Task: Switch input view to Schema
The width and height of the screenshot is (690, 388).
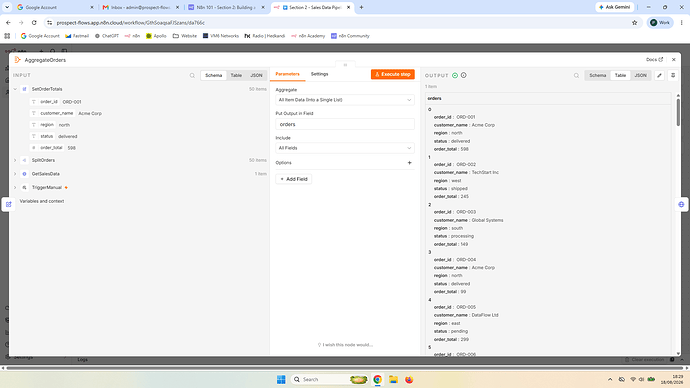Action: tap(213, 75)
